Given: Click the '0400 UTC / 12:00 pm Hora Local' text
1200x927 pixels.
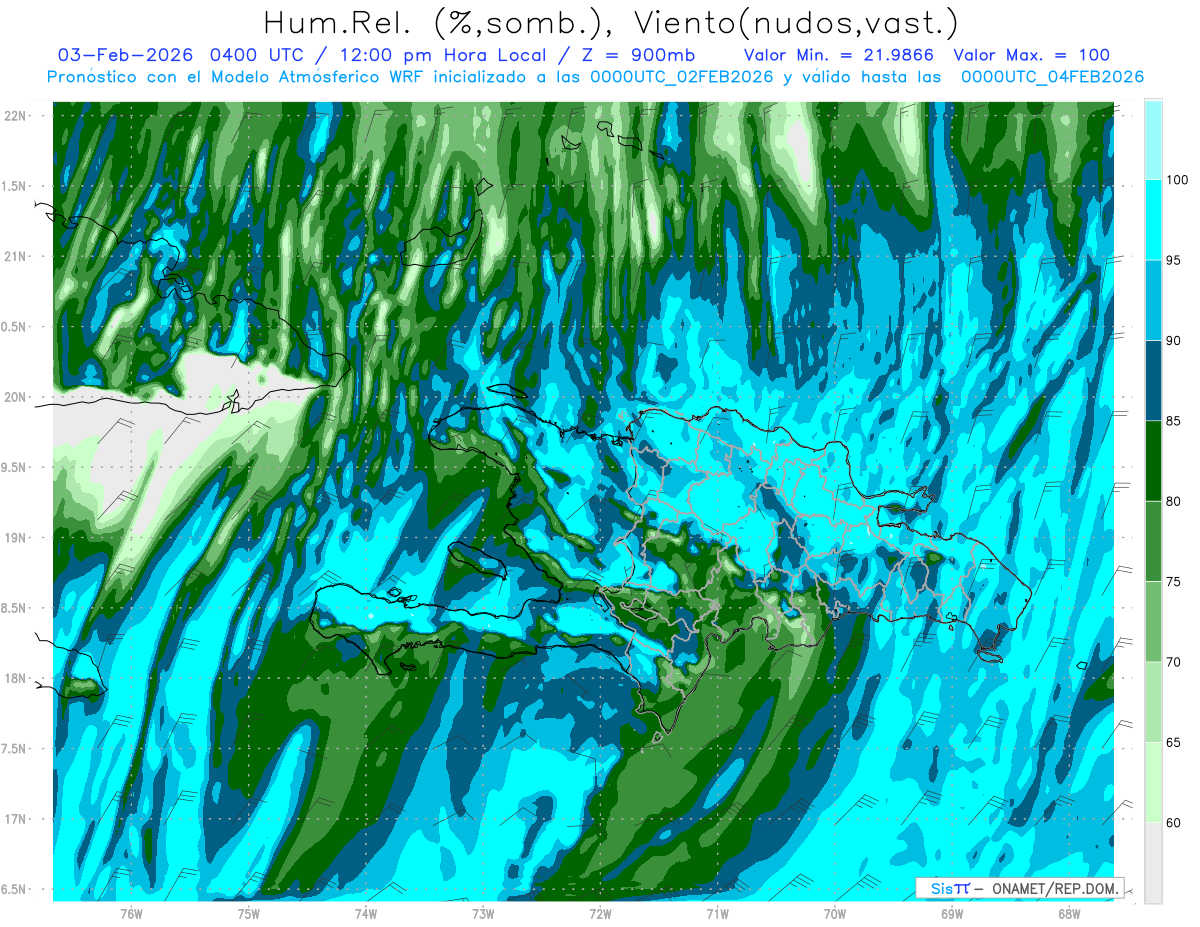Looking at the screenshot, I should [x=379, y=56].
